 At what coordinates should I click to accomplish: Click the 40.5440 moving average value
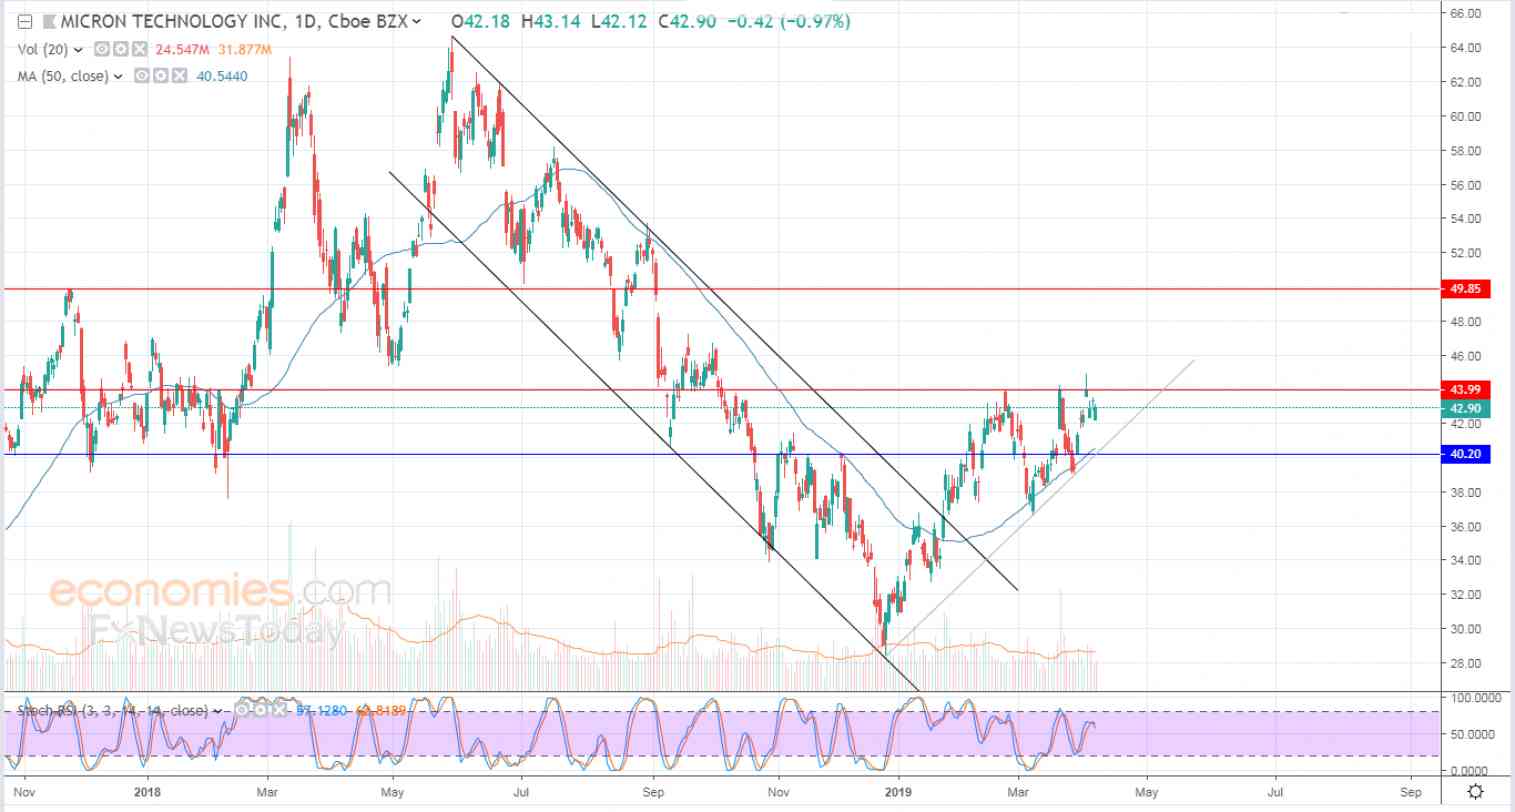coord(223,76)
